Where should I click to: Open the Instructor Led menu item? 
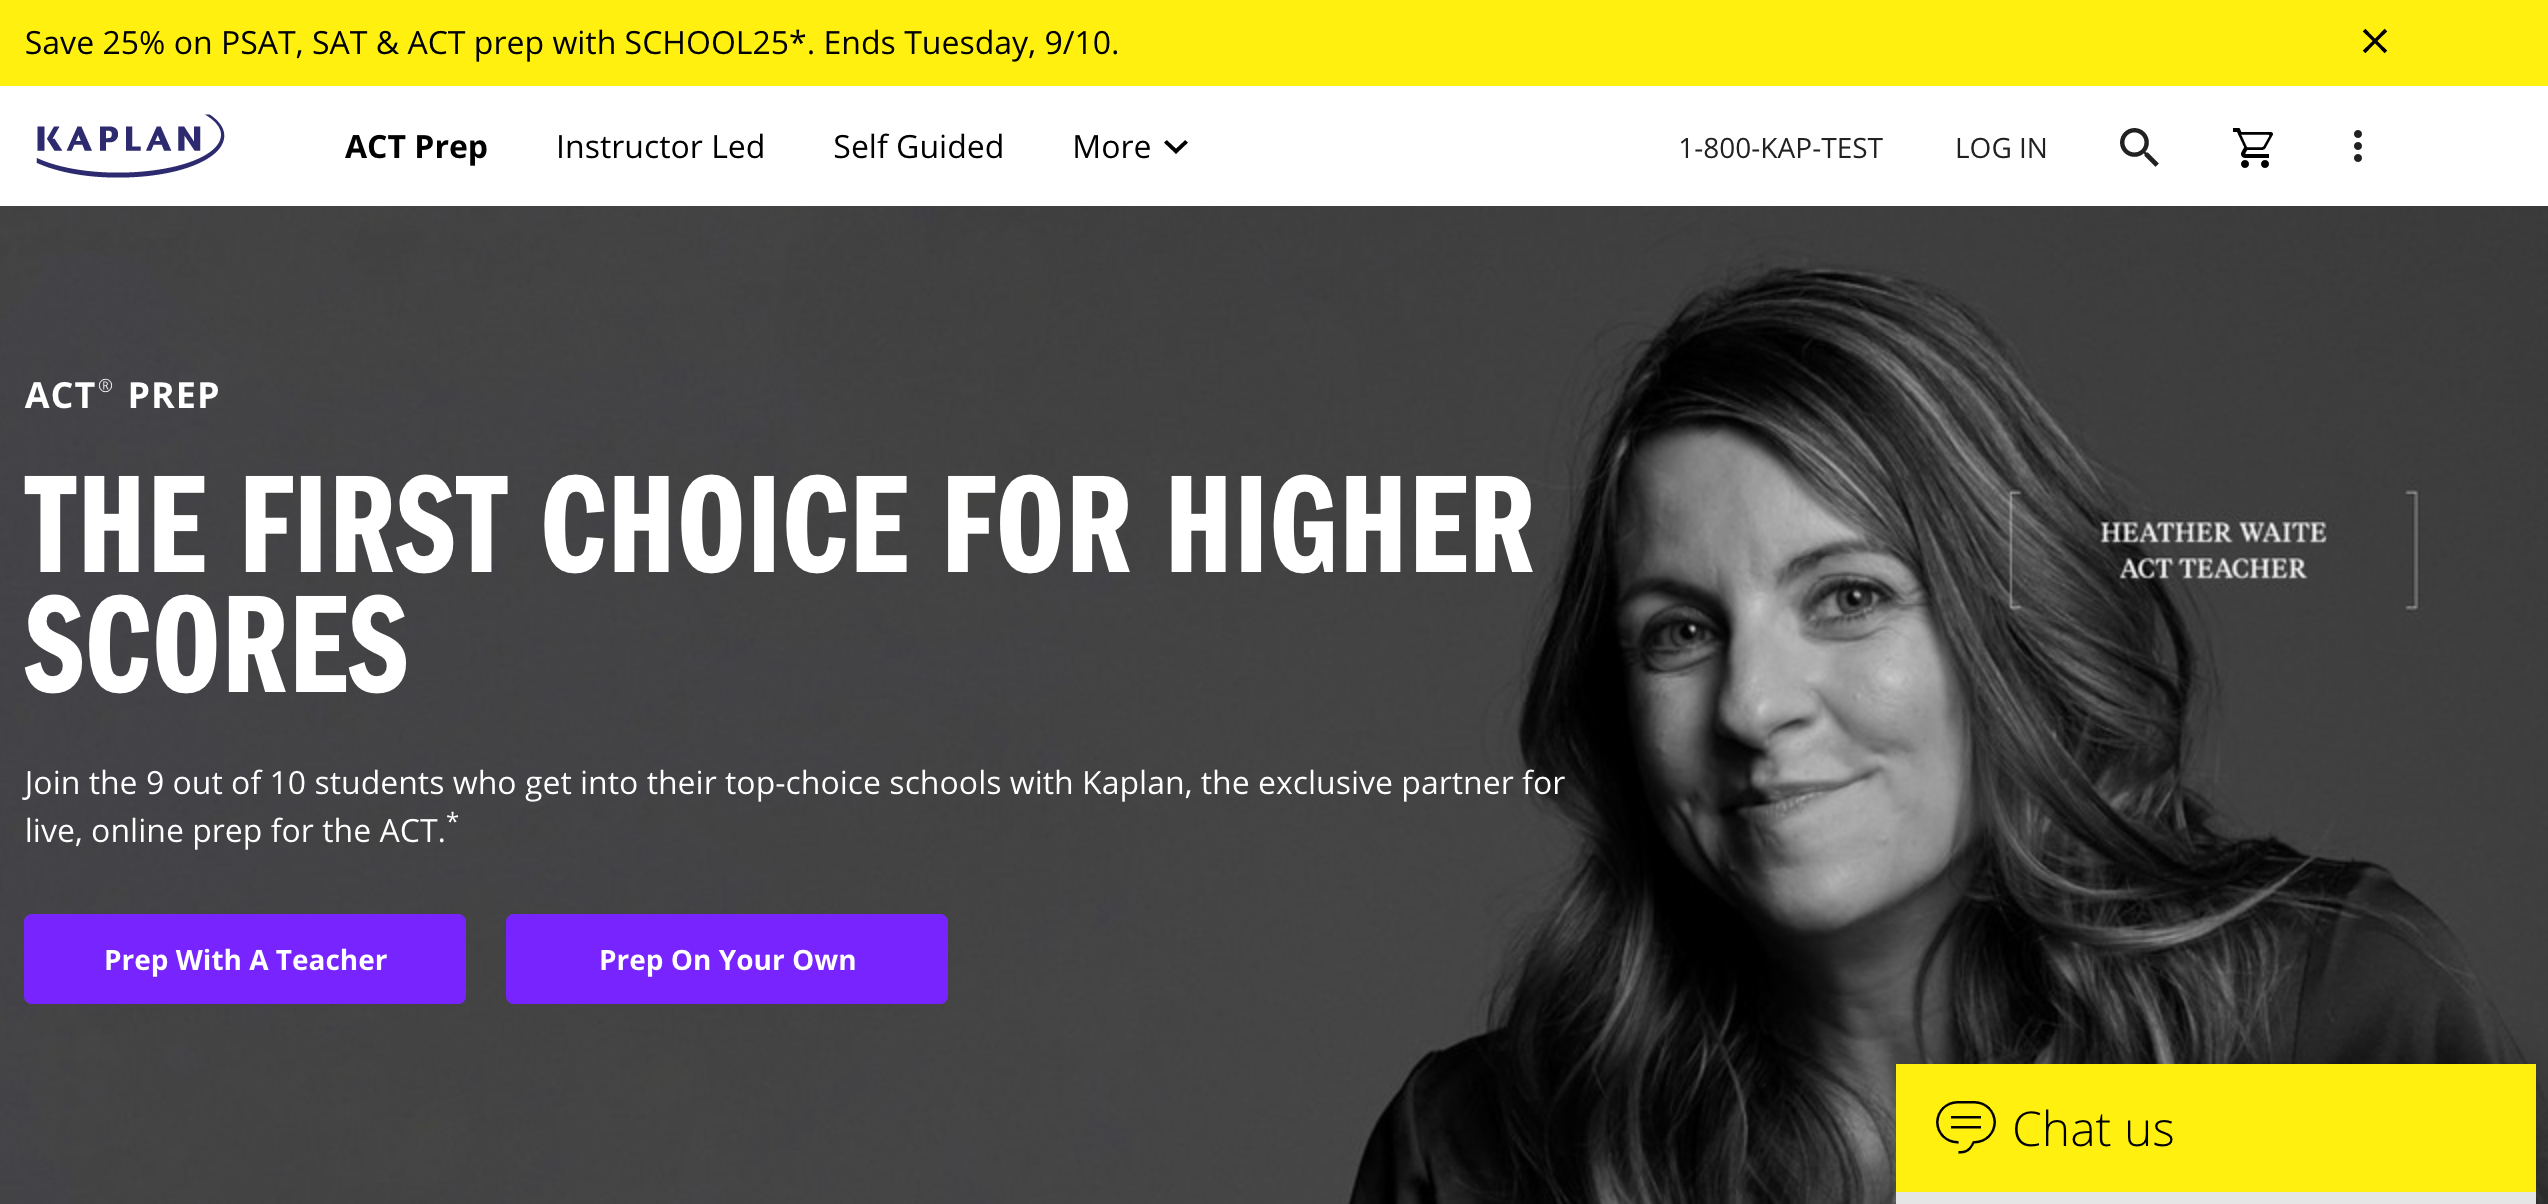(660, 147)
